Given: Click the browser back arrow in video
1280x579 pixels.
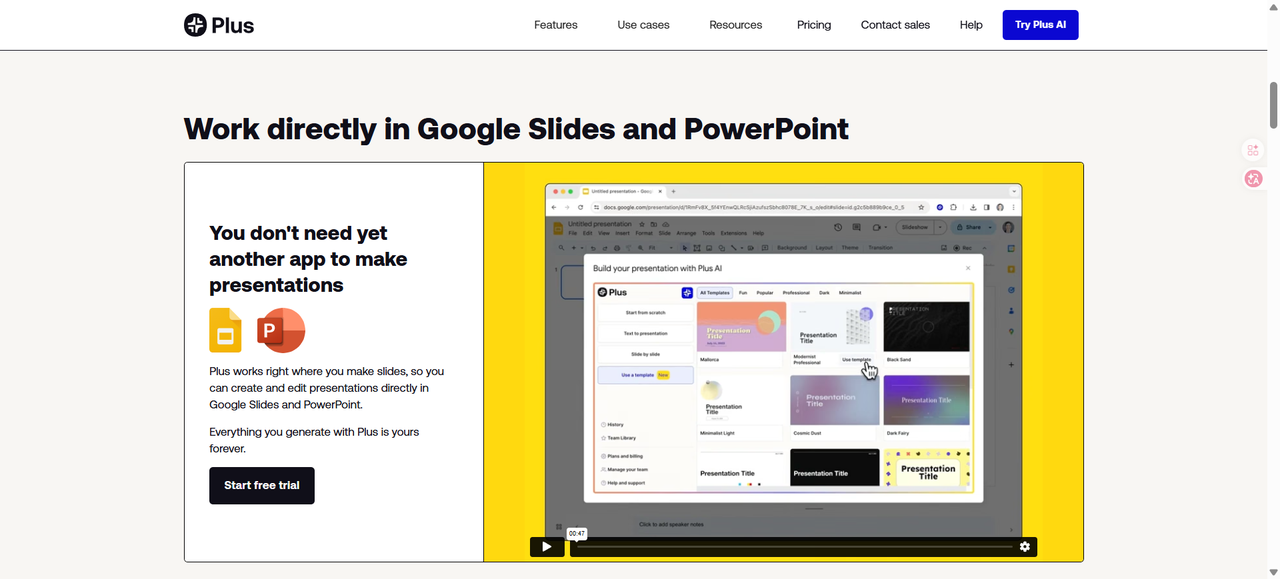Looking at the screenshot, I should click(554, 207).
